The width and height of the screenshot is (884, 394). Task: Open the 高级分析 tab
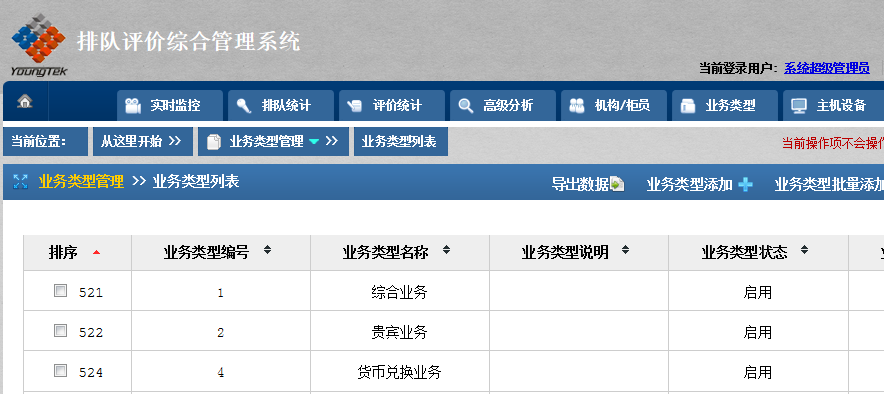pos(503,105)
